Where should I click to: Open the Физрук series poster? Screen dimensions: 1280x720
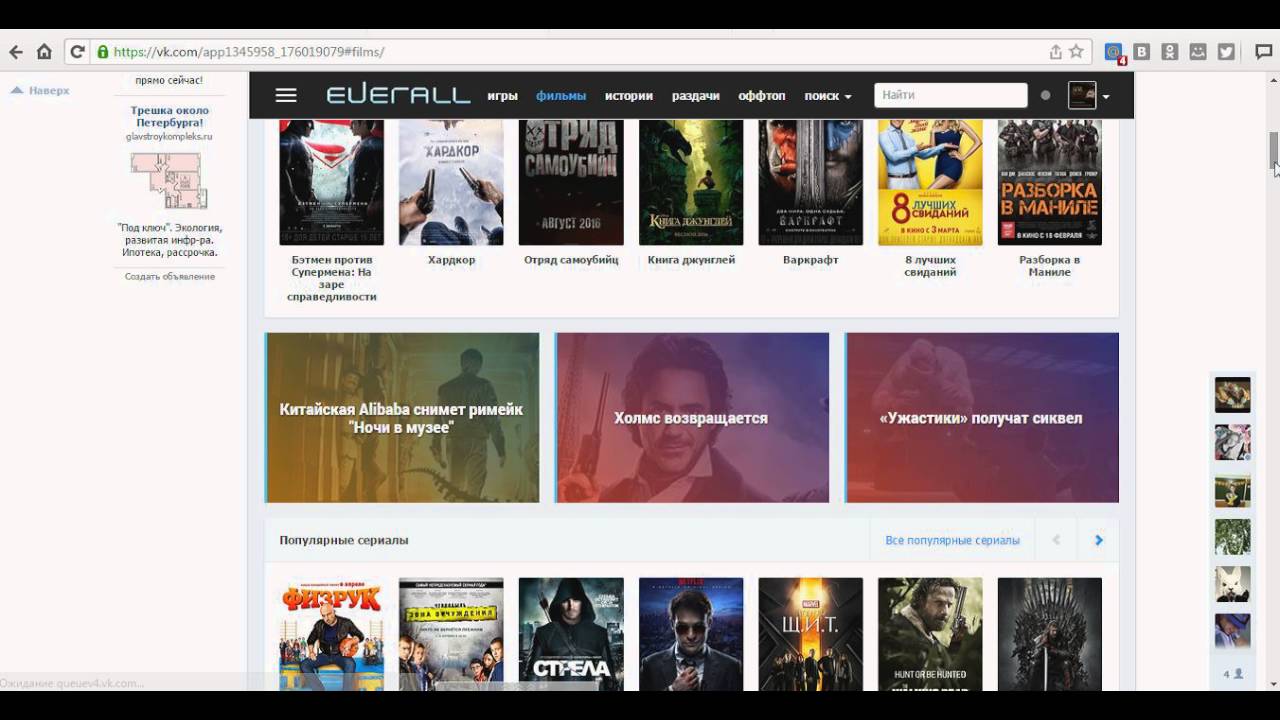(331, 634)
